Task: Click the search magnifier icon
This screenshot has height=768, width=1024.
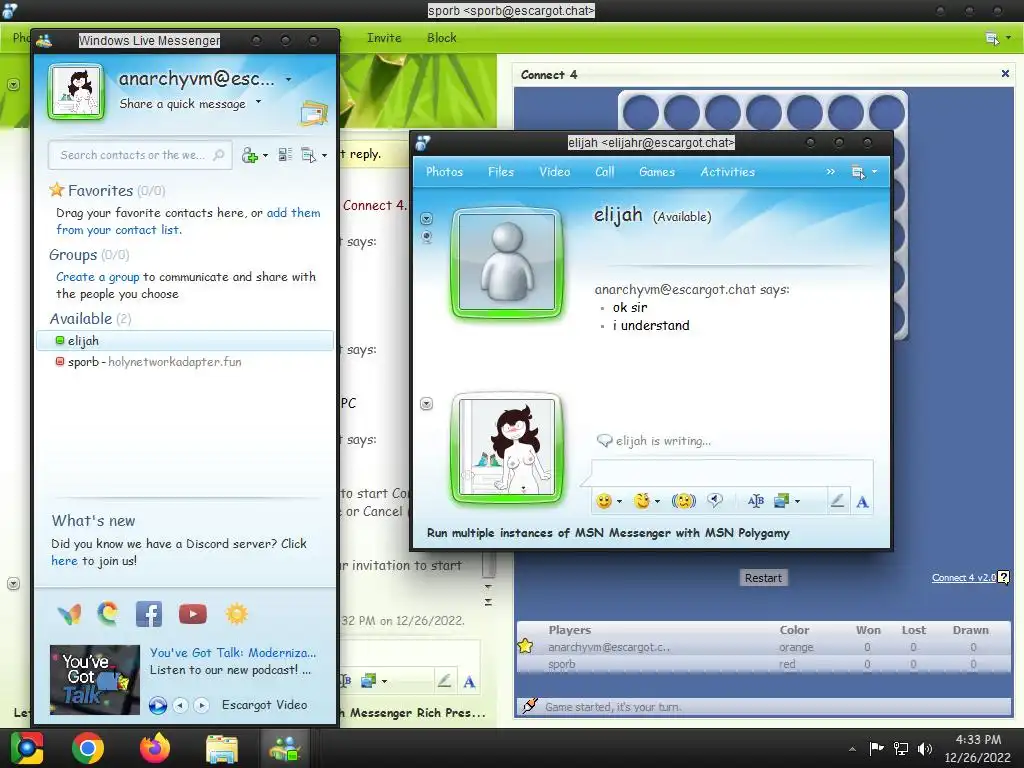Action: pyautogui.click(x=219, y=155)
